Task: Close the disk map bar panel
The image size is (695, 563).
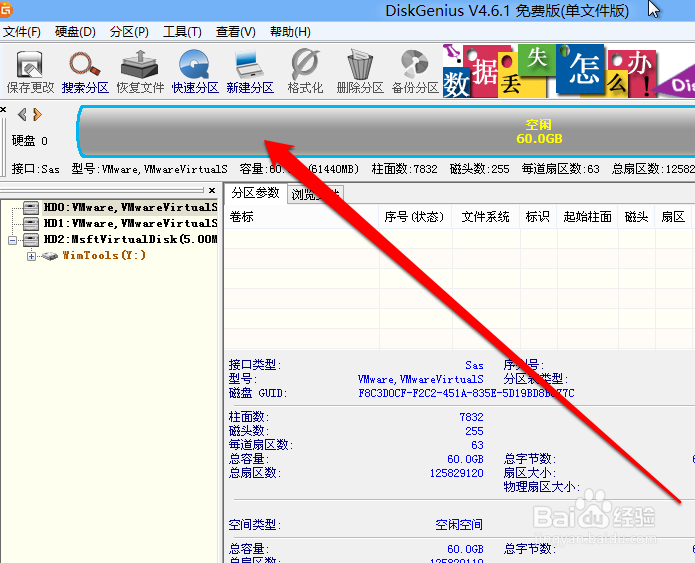Action: coord(3,109)
